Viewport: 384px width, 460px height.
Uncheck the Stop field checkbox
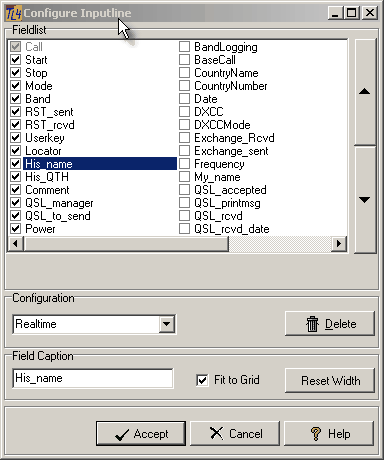(16, 73)
